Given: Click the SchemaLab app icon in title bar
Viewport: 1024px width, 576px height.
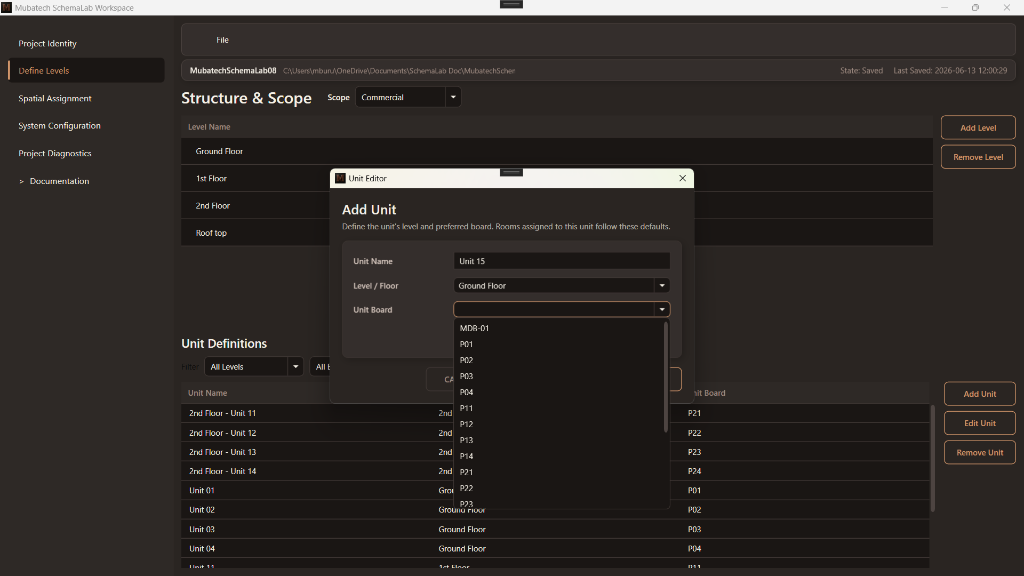Looking at the screenshot, I should point(7,8).
